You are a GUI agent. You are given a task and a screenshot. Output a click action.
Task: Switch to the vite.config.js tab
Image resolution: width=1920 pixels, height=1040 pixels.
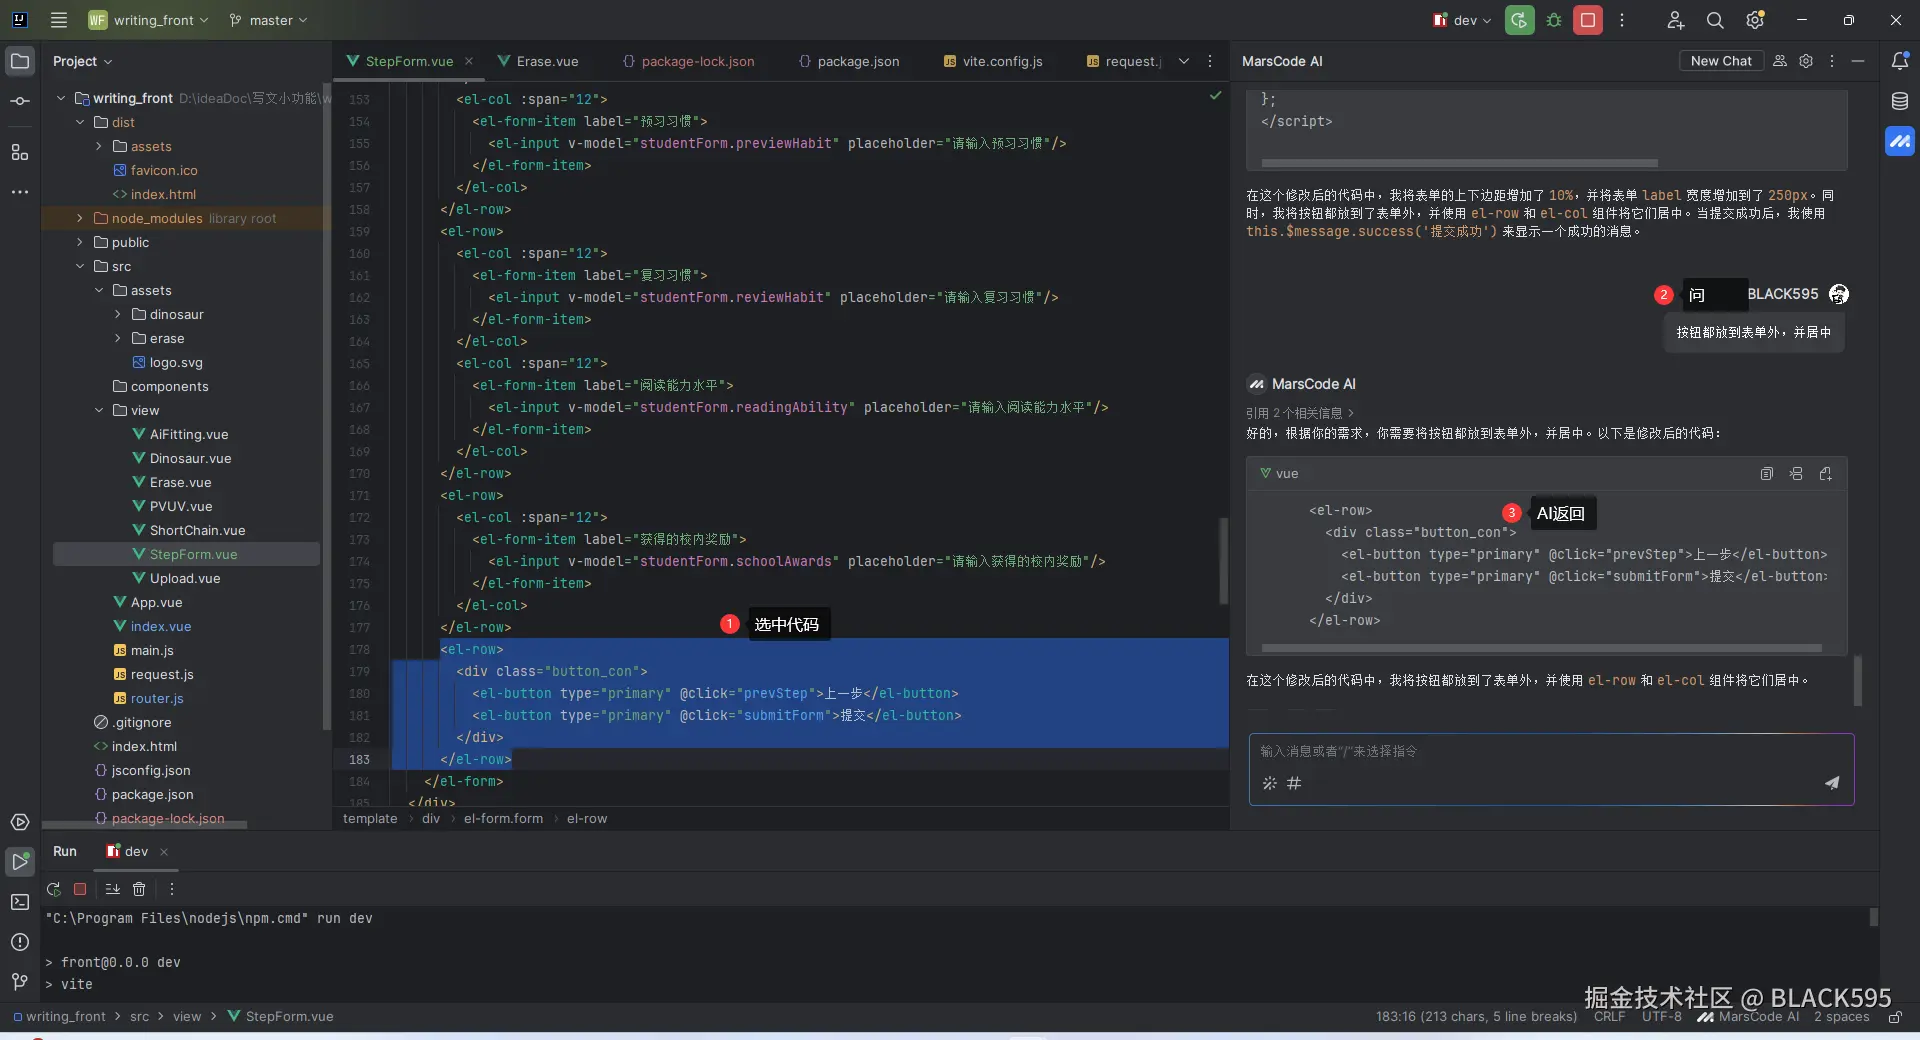tap(993, 61)
